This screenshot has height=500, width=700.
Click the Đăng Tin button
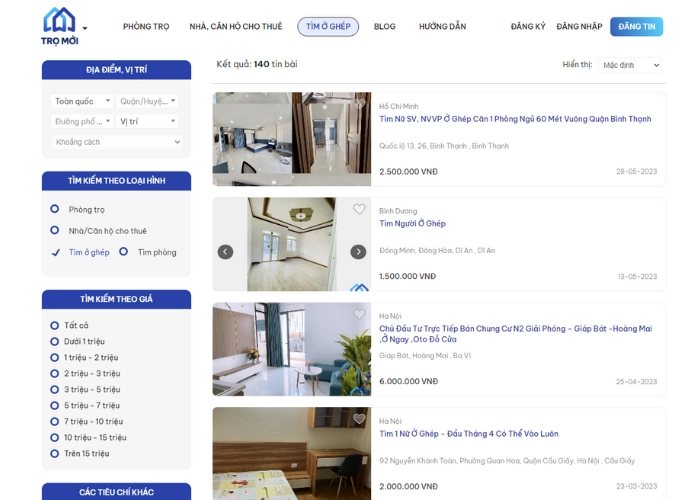coord(635,27)
